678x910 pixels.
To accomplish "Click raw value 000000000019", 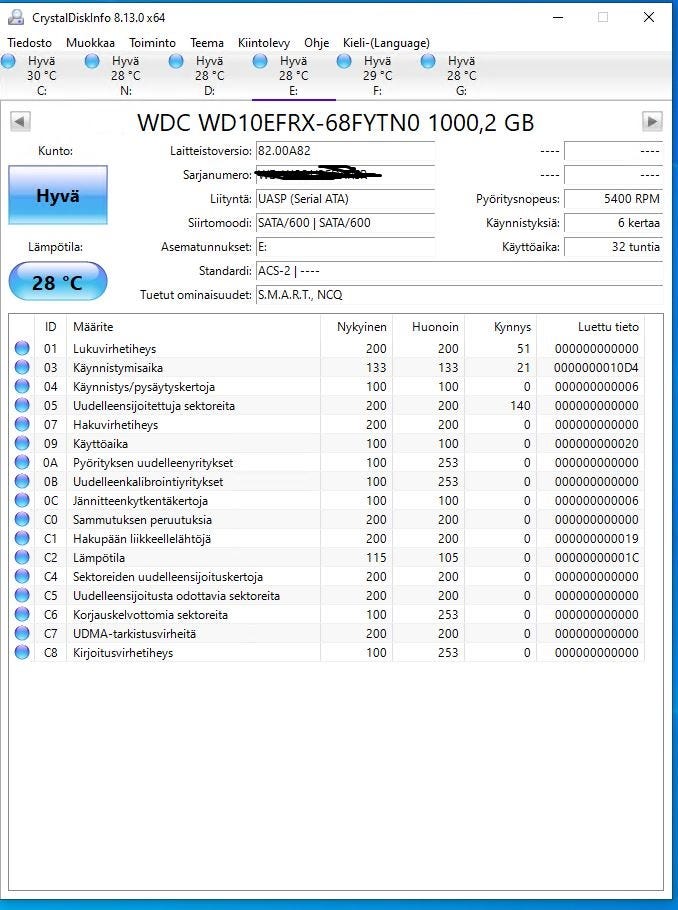I will click(x=596, y=539).
